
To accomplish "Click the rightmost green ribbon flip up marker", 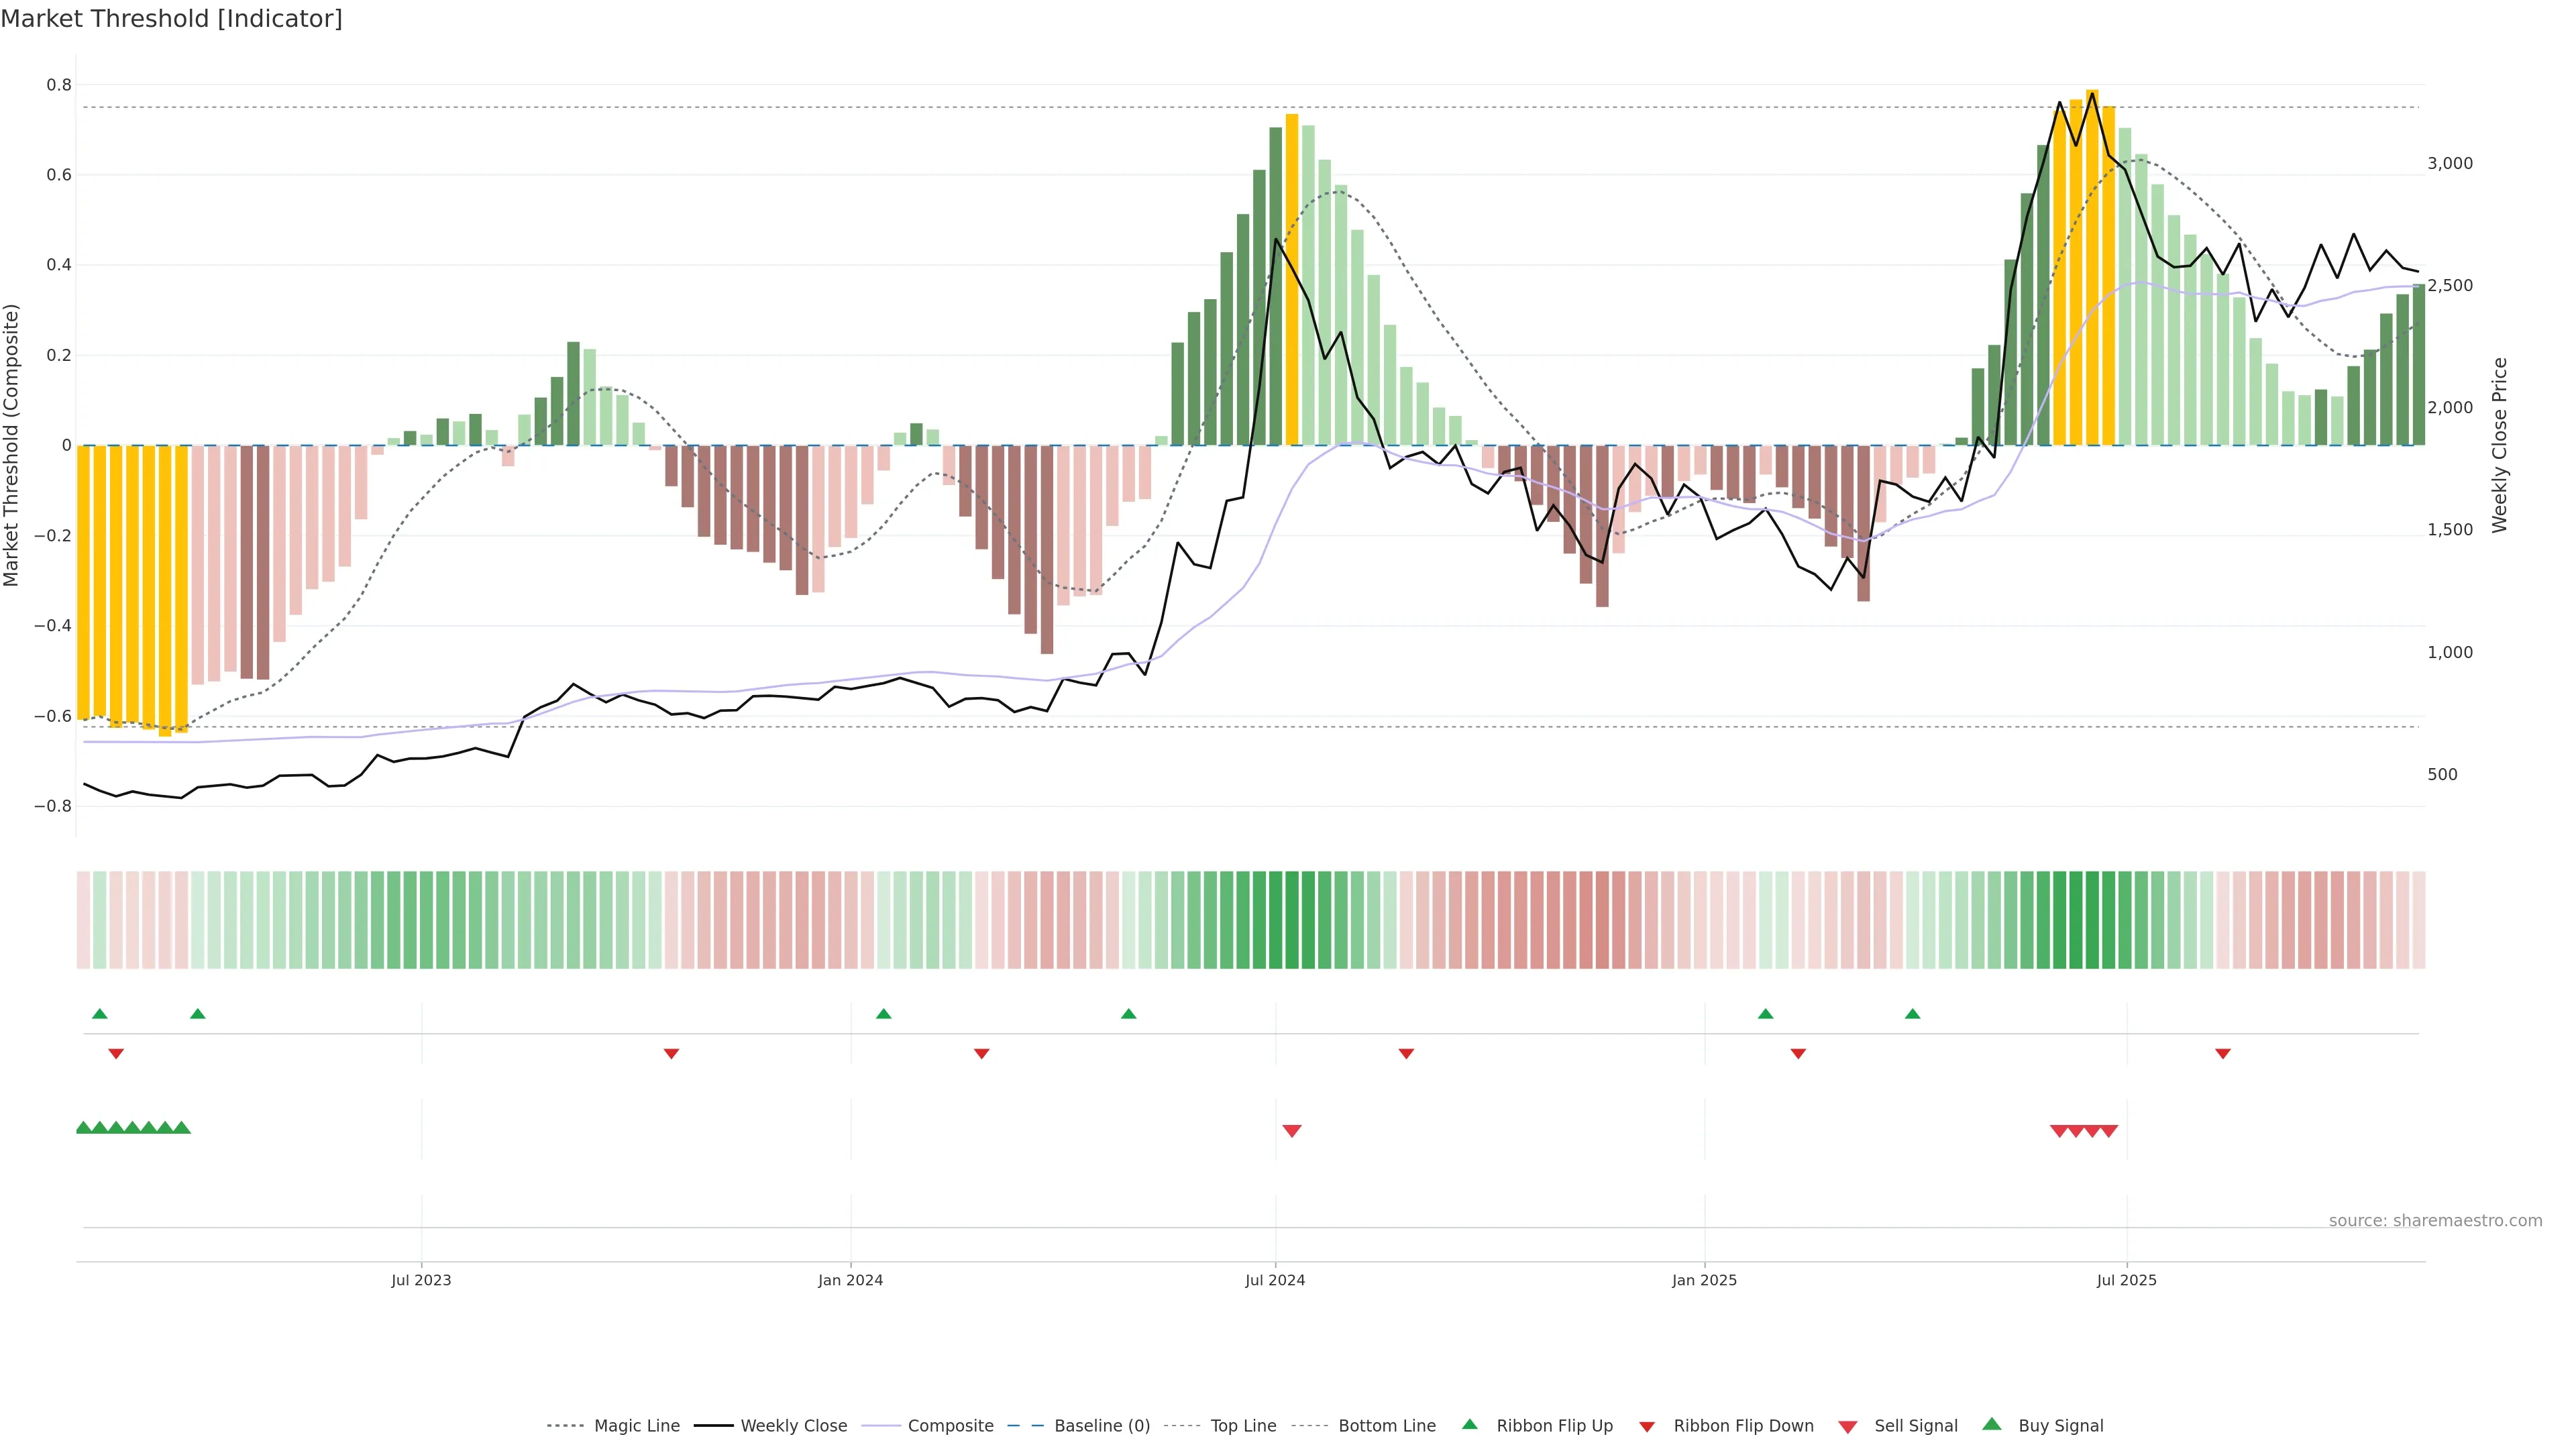I will (x=1913, y=1014).
